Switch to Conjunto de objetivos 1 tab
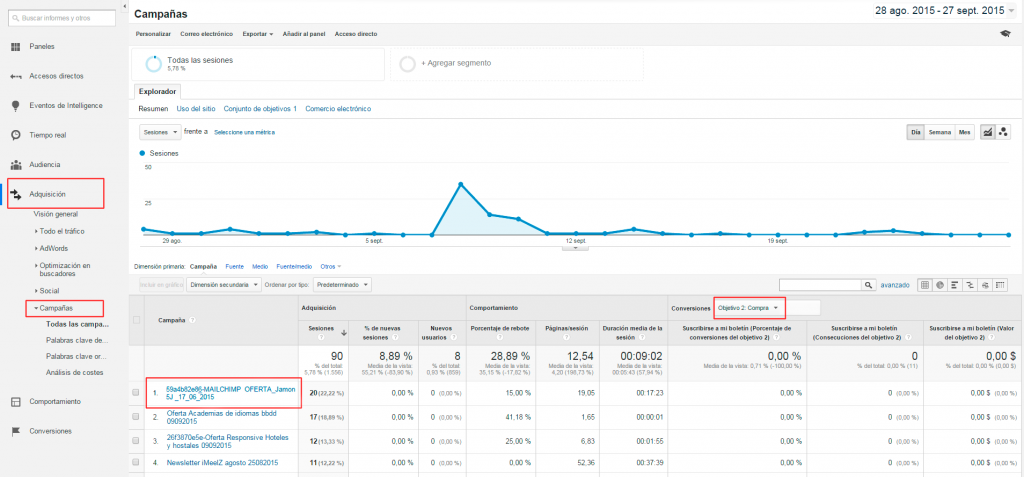 [x=260, y=108]
